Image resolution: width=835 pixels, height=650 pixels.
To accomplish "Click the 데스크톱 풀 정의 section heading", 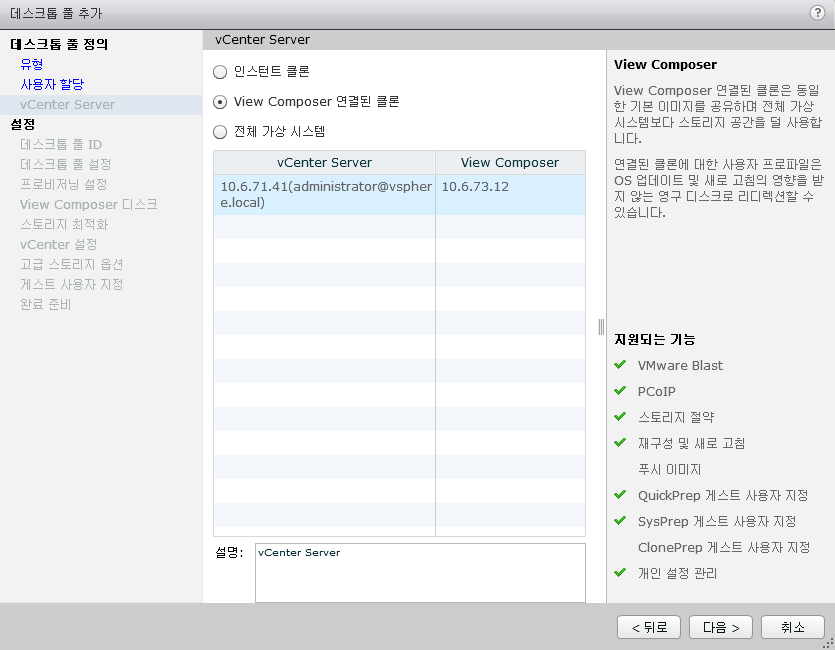I will (59, 44).
